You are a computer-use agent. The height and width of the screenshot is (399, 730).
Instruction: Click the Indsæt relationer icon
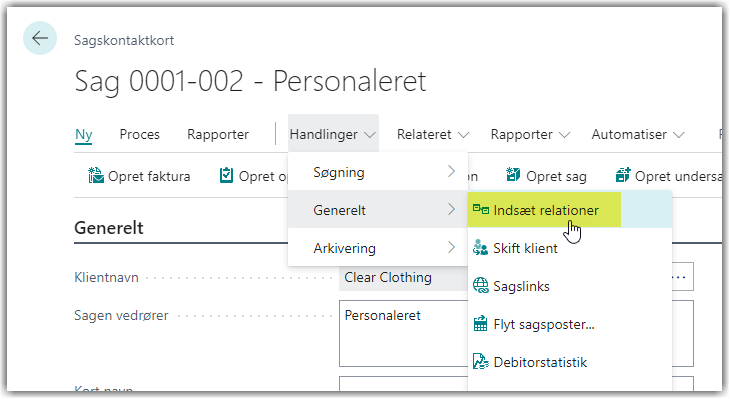[x=480, y=210]
